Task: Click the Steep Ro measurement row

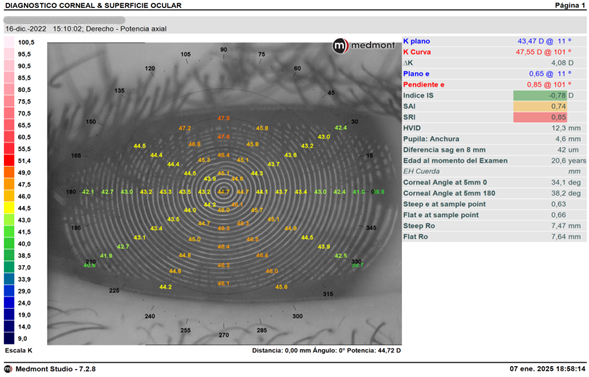Action: coord(494,226)
